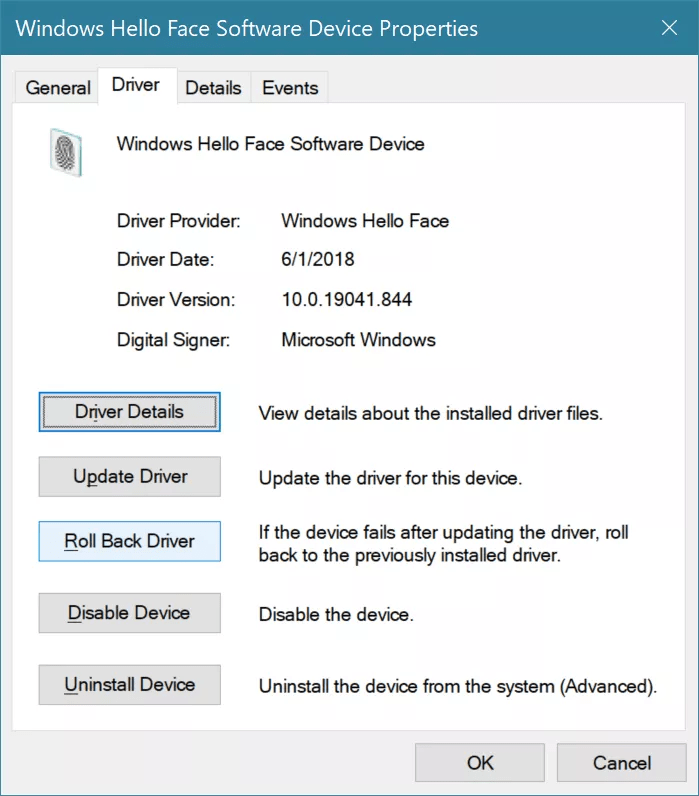Open Driver Details button
The width and height of the screenshot is (699, 796).
click(129, 412)
